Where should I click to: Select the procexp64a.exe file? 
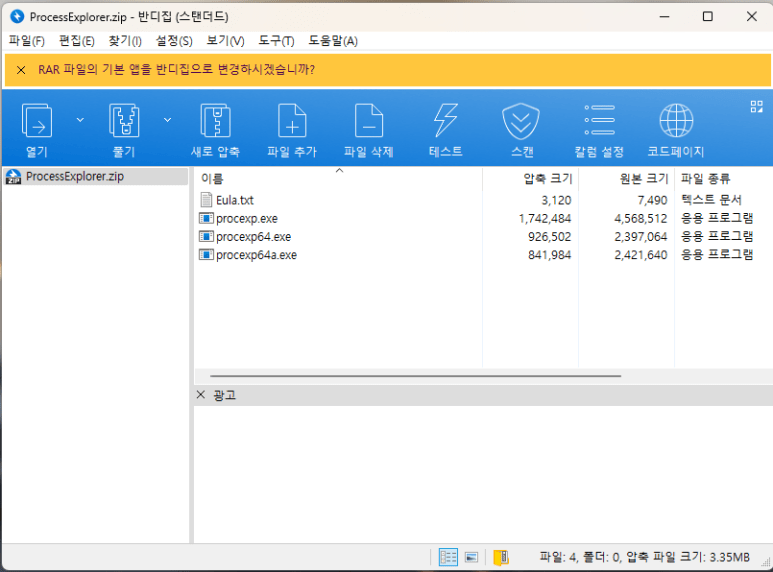256,255
